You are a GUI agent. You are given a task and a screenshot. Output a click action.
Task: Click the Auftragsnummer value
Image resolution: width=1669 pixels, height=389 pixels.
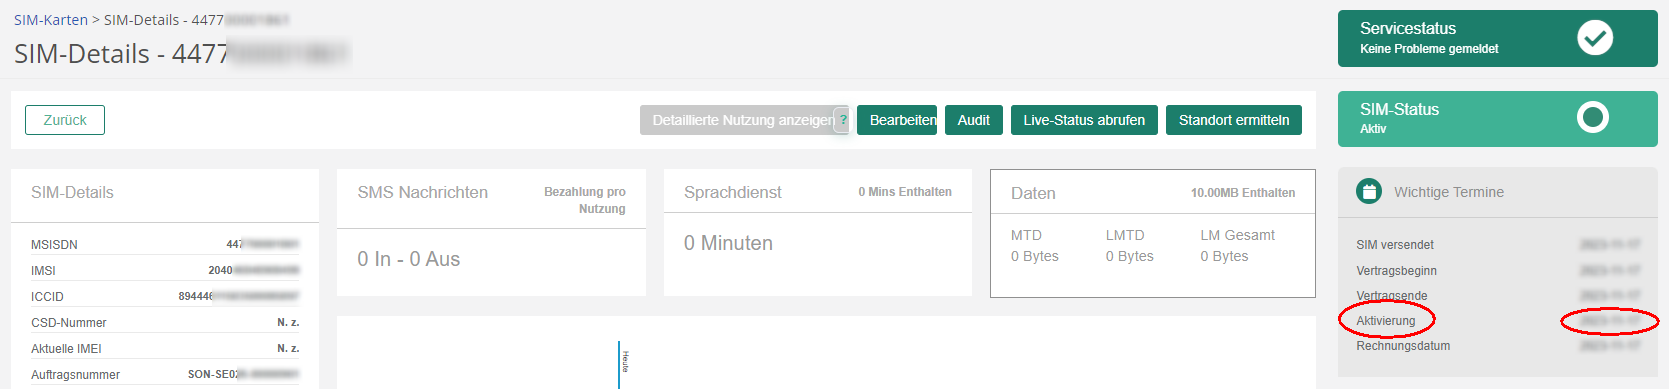tap(243, 374)
